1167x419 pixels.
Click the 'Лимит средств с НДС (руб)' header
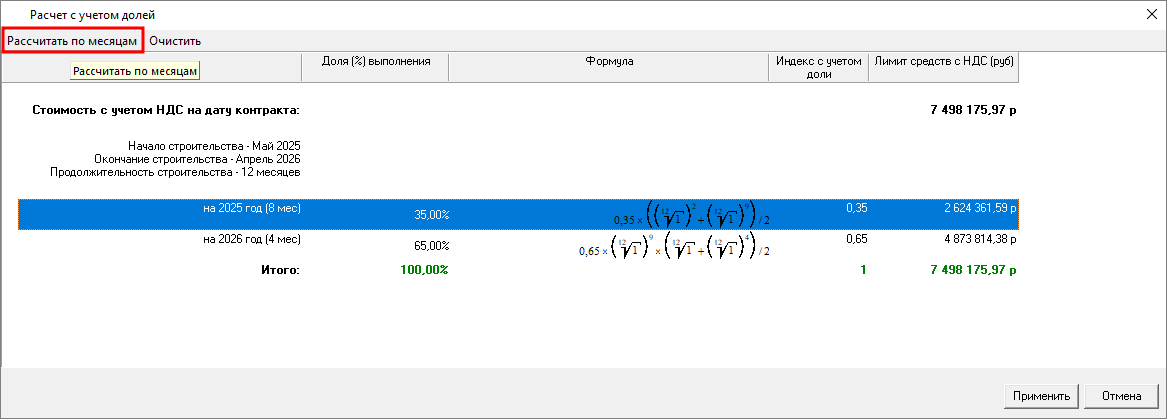coord(943,62)
